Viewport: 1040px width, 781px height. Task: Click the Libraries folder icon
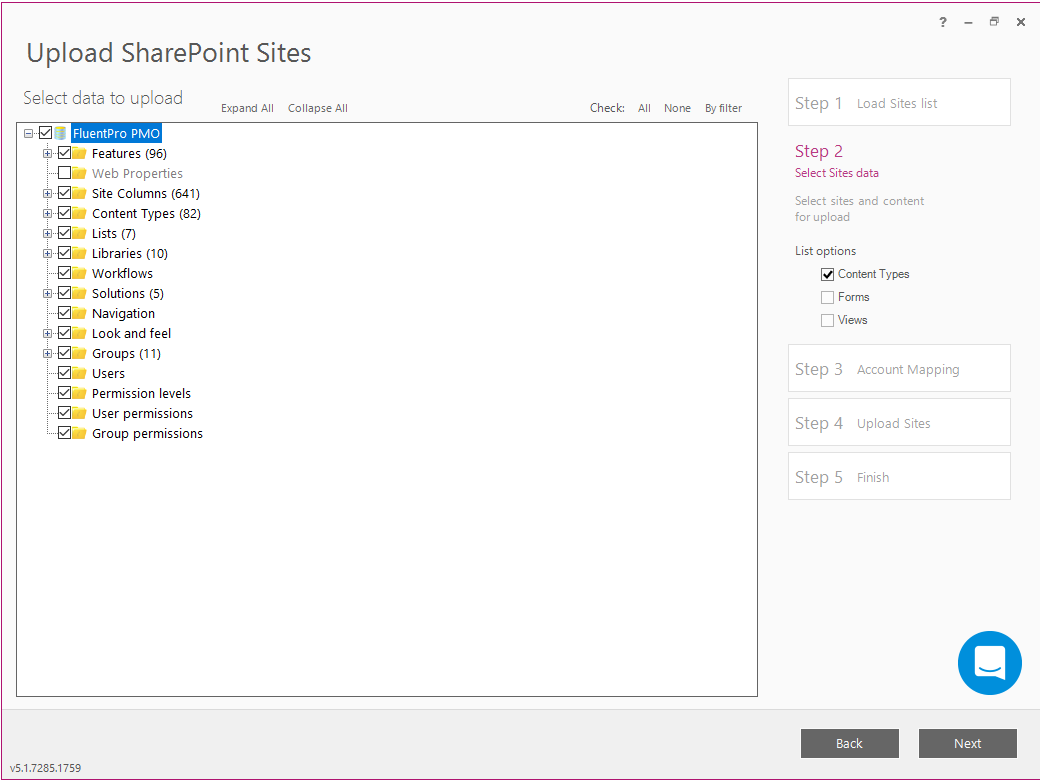(79, 253)
